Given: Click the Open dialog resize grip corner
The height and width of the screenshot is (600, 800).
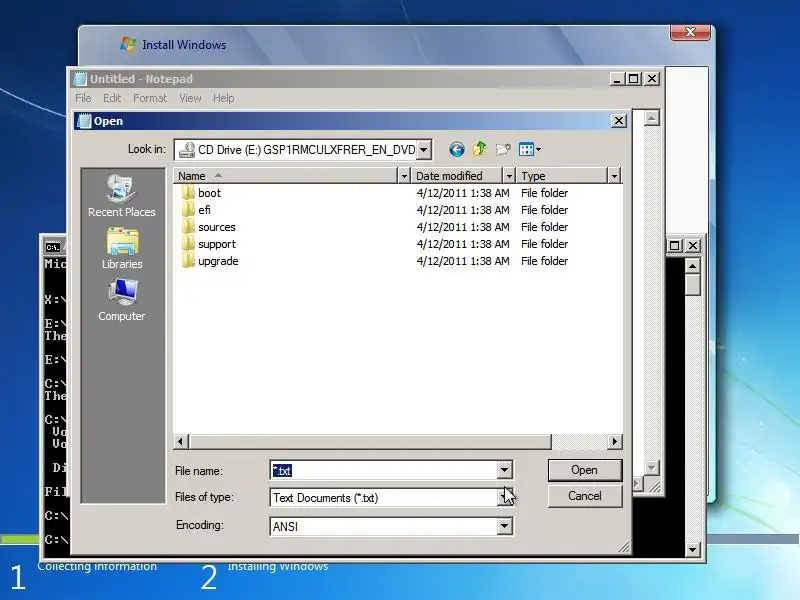Looking at the screenshot, I should coord(624,547).
